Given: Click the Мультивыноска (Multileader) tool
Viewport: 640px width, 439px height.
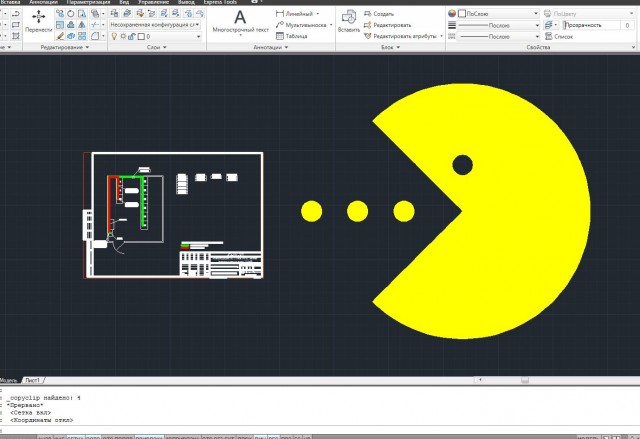Looking at the screenshot, I should (x=303, y=25).
